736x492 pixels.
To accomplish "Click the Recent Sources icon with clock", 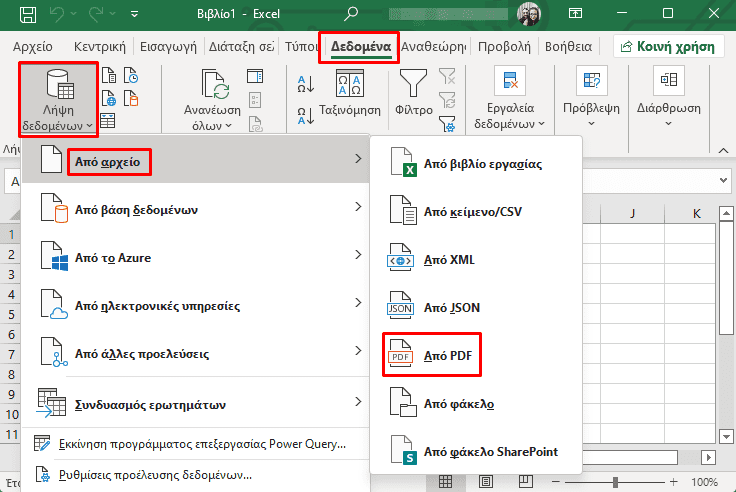I will click(131, 75).
